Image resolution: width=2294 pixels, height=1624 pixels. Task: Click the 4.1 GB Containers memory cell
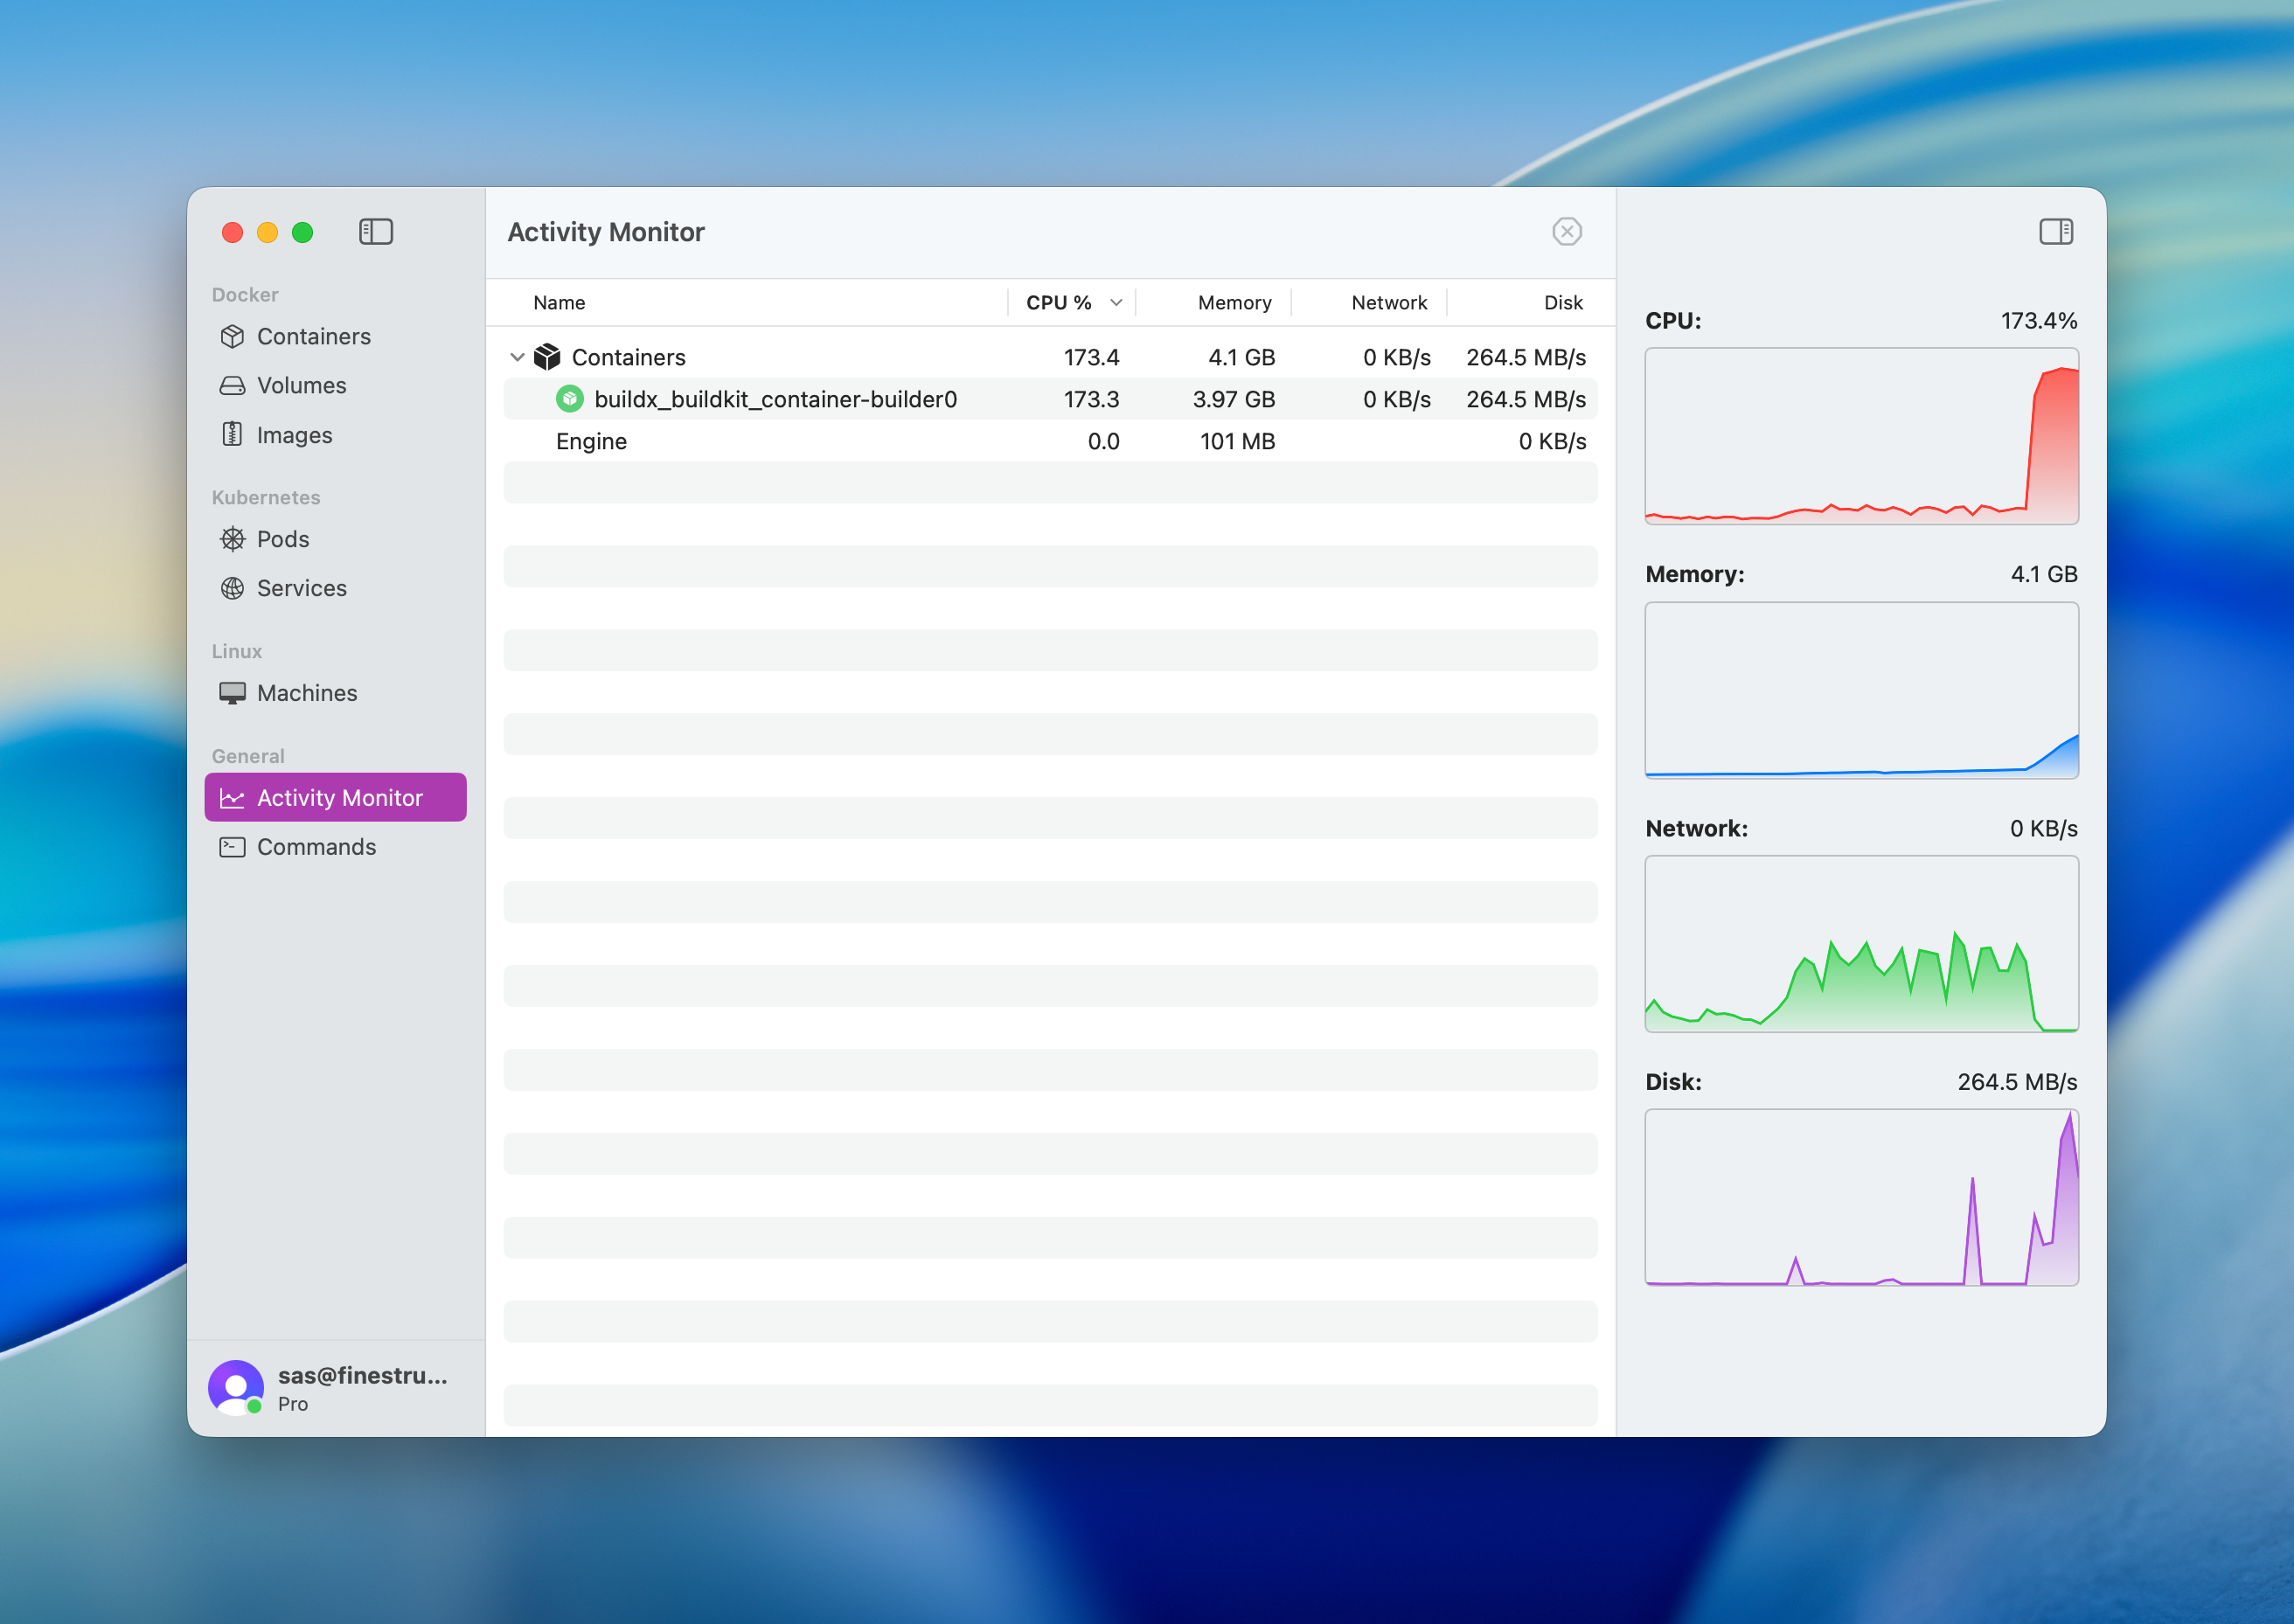pos(1241,357)
